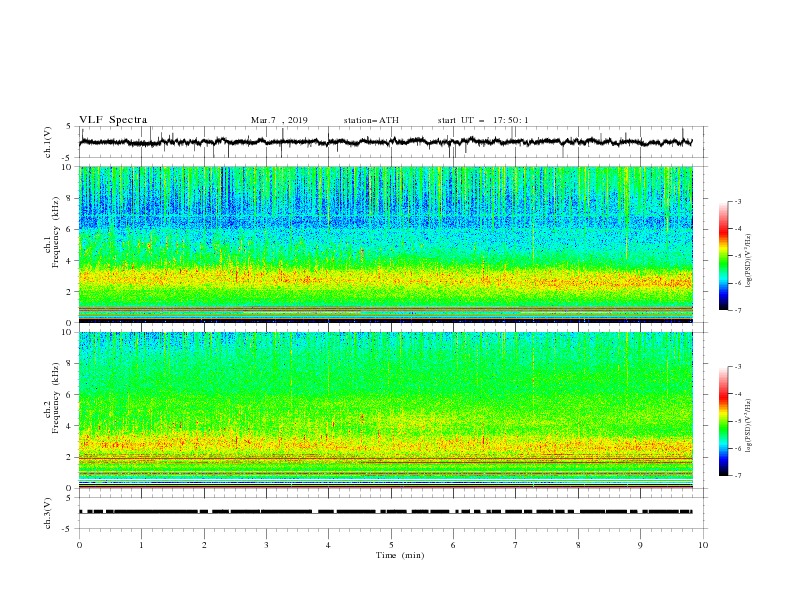The height and width of the screenshot is (612, 792).
Task: Click time axis tick label "3"
Action: 266,545
